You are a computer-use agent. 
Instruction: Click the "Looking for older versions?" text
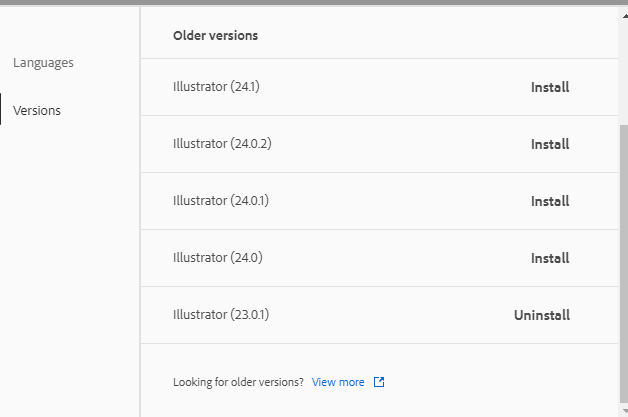pyautogui.click(x=238, y=382)
